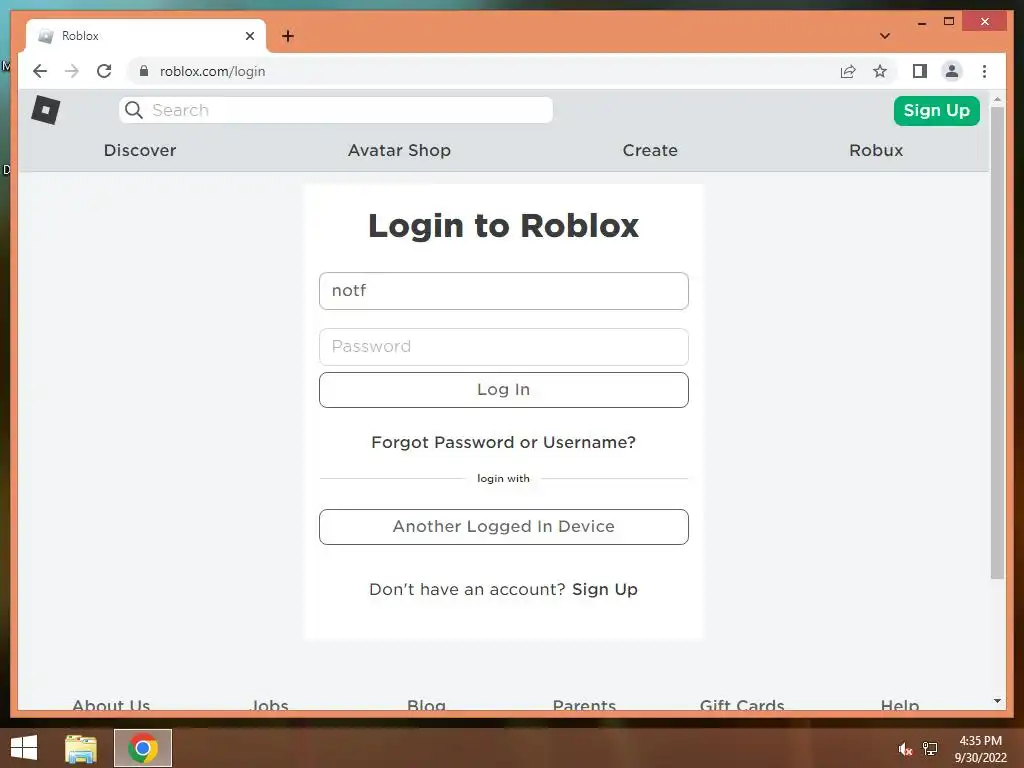The height and width of the screenshot is (768, 1024).
Task: Open File Explorer from the taskbar
Action: click(81, 748)
